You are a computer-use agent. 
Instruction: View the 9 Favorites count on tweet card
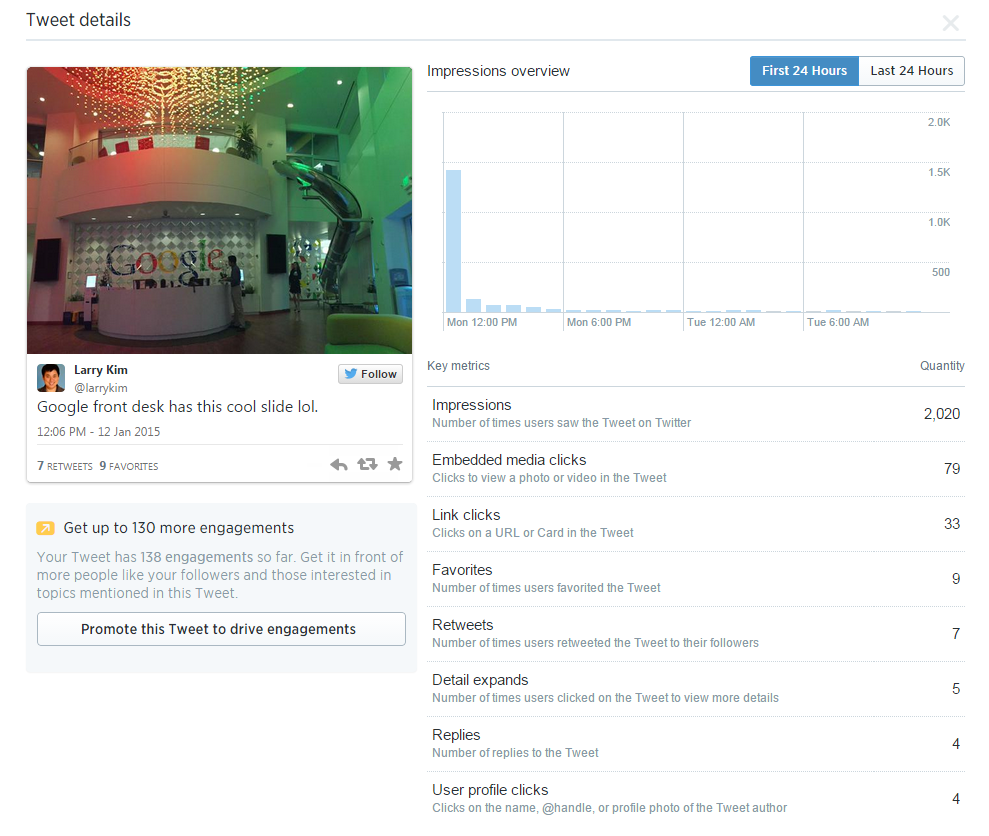point(129,466)
